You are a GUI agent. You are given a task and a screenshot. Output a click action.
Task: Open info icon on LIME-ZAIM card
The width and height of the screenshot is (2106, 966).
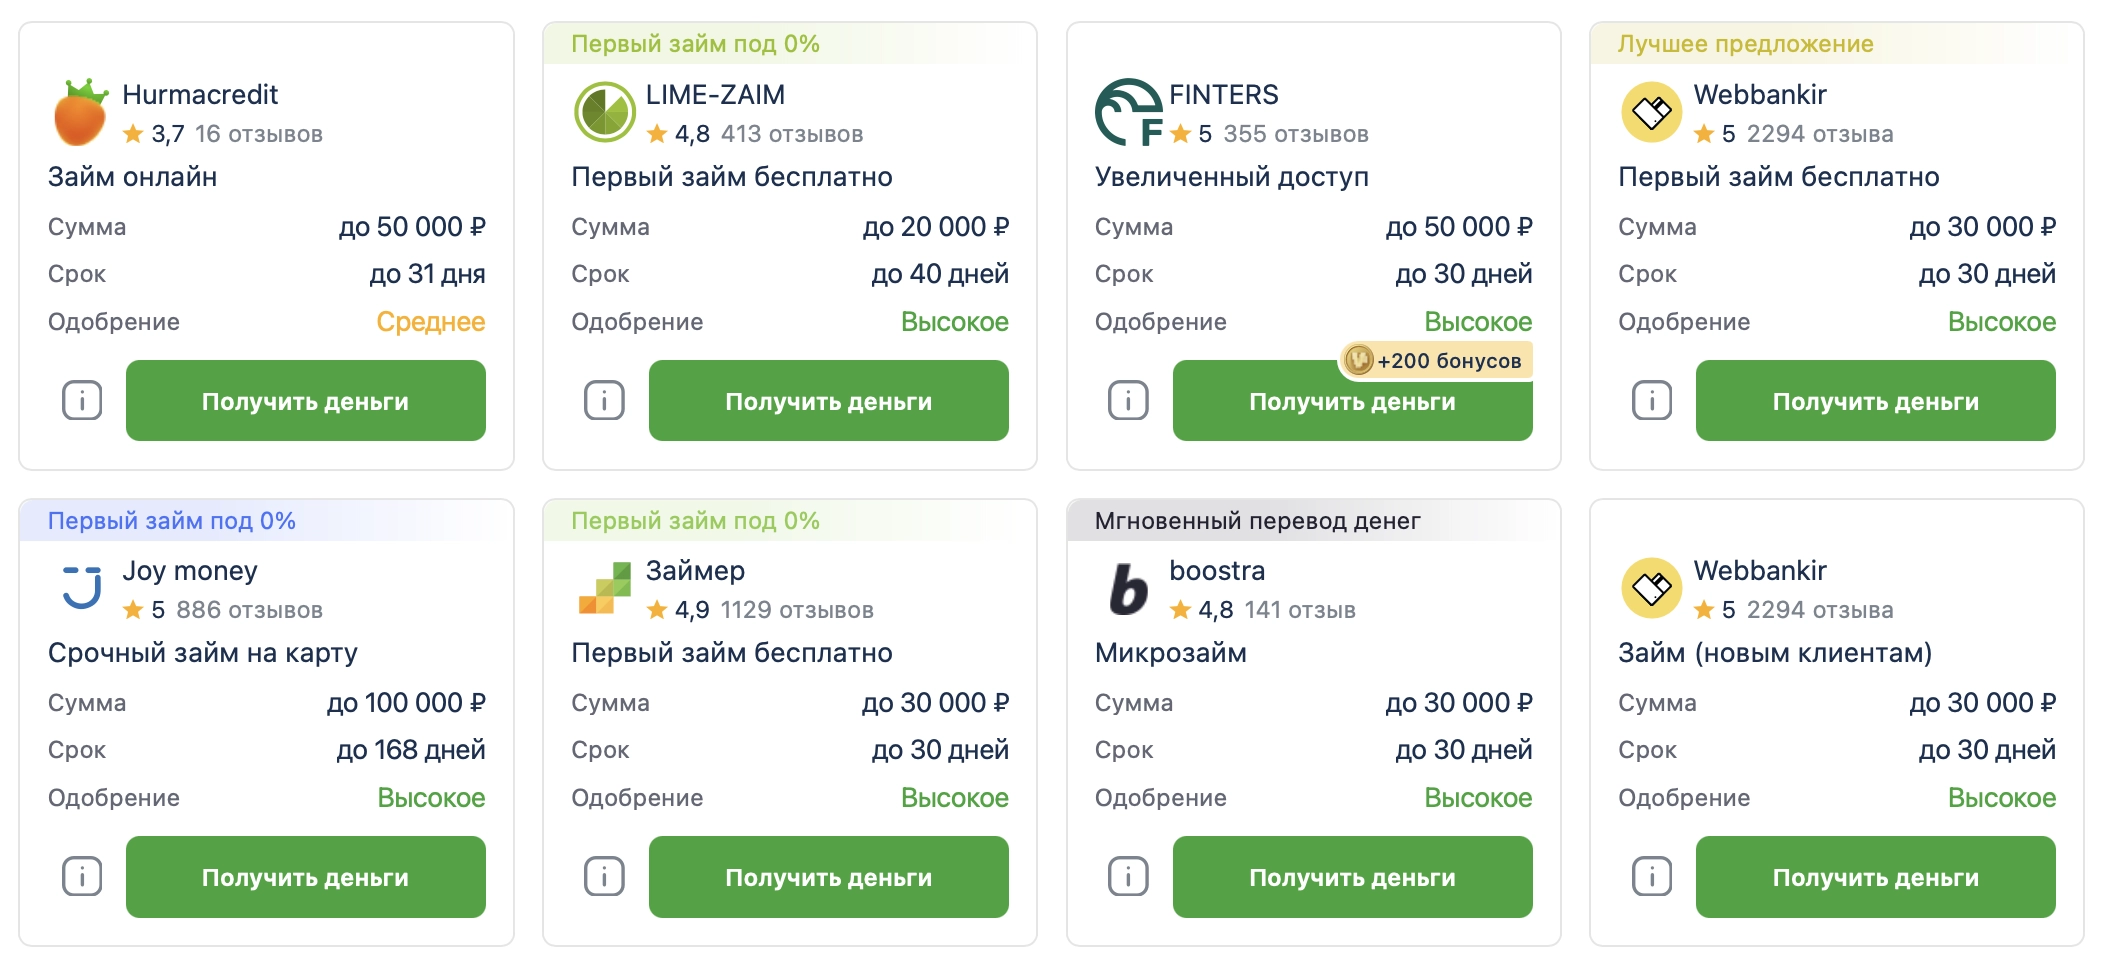click(604, 401)
